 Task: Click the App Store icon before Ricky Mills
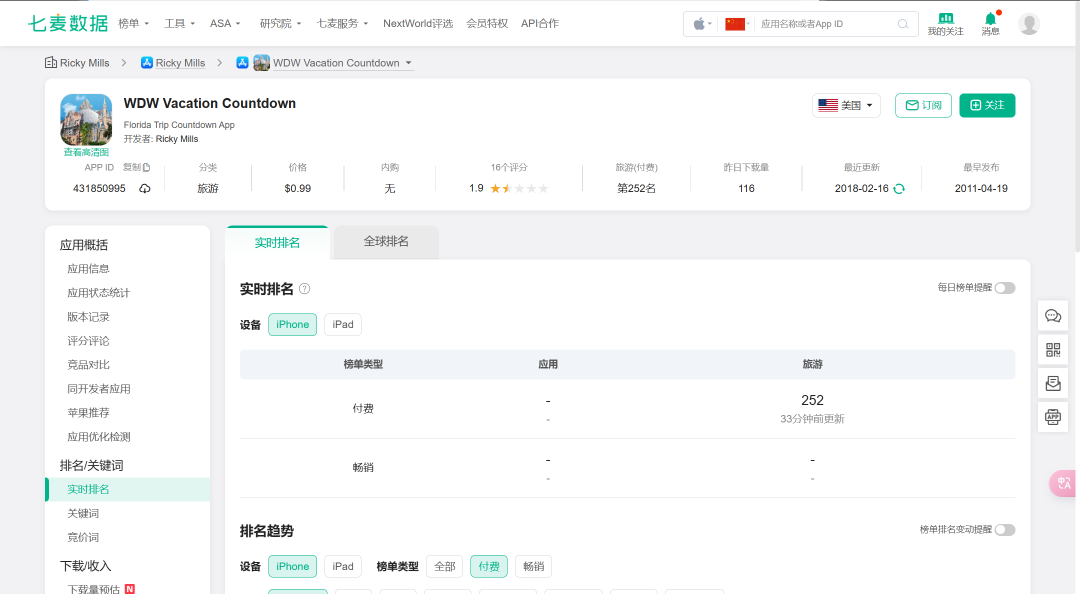147,63
